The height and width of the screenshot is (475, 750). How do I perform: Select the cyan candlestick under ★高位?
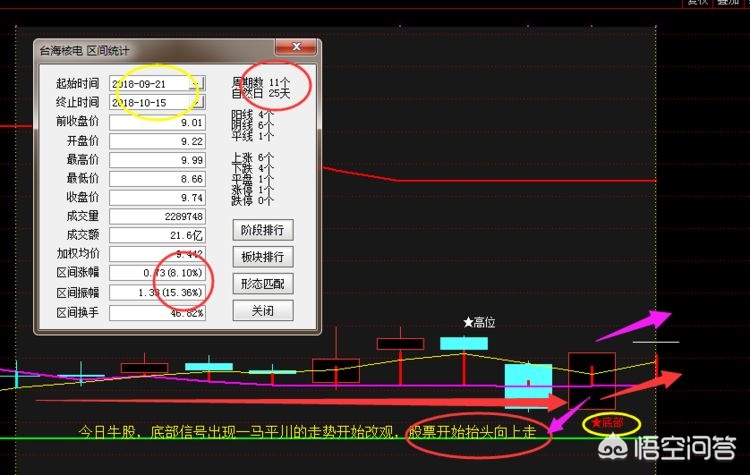pyautogui.click(x=464, y=343)
